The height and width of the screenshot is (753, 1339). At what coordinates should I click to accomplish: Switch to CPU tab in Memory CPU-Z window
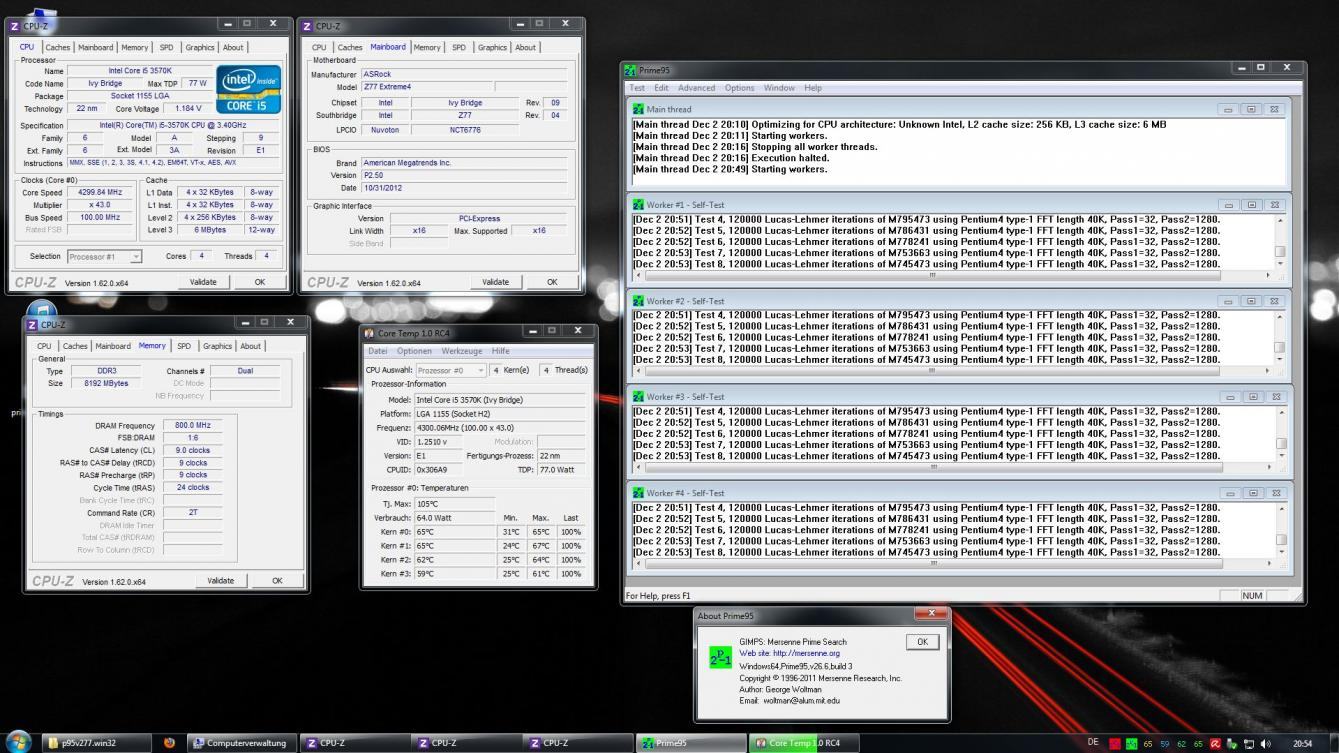(43, 346)
